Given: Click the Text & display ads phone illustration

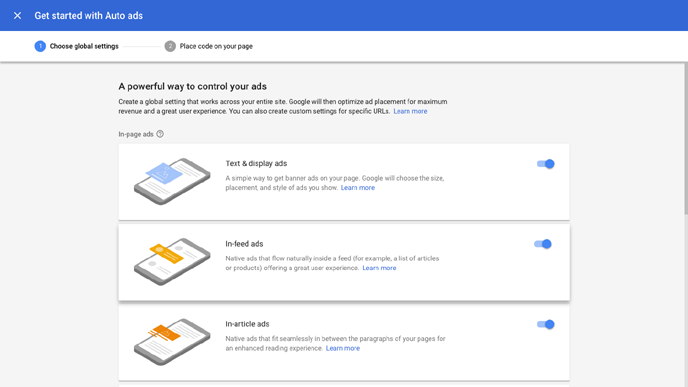Looking at the screenshot, I should click(x=172, y=181).
